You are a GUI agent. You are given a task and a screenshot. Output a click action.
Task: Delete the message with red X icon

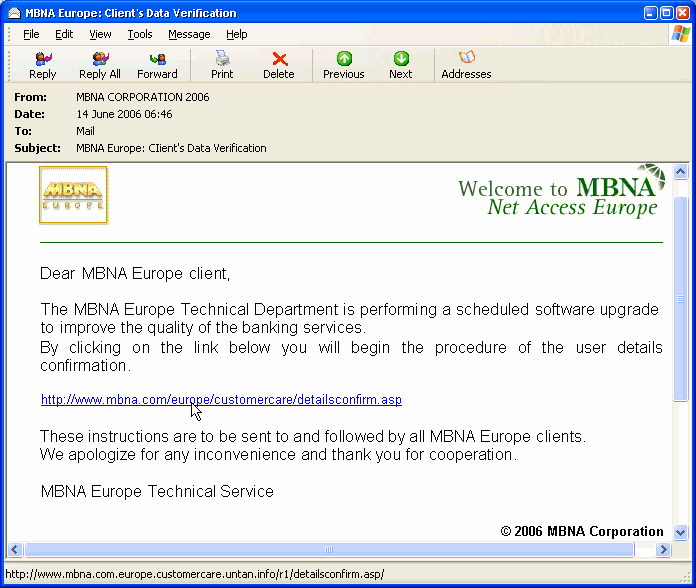pyautogui.click(x=279, y=60)
